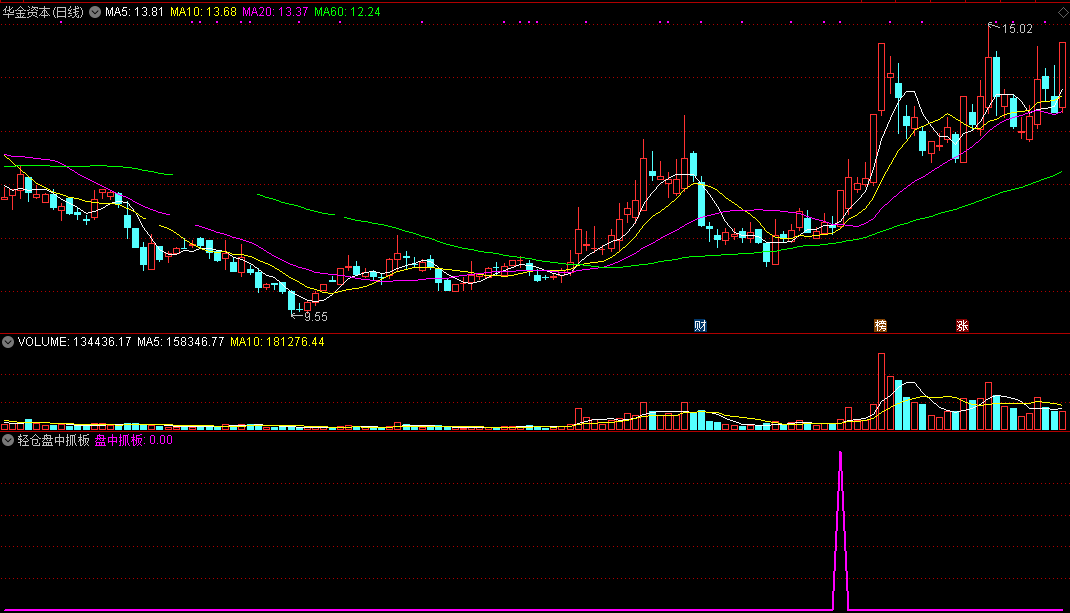
Task: Open the dropdown beside 华金资本(日线) title
Action: 95,12
